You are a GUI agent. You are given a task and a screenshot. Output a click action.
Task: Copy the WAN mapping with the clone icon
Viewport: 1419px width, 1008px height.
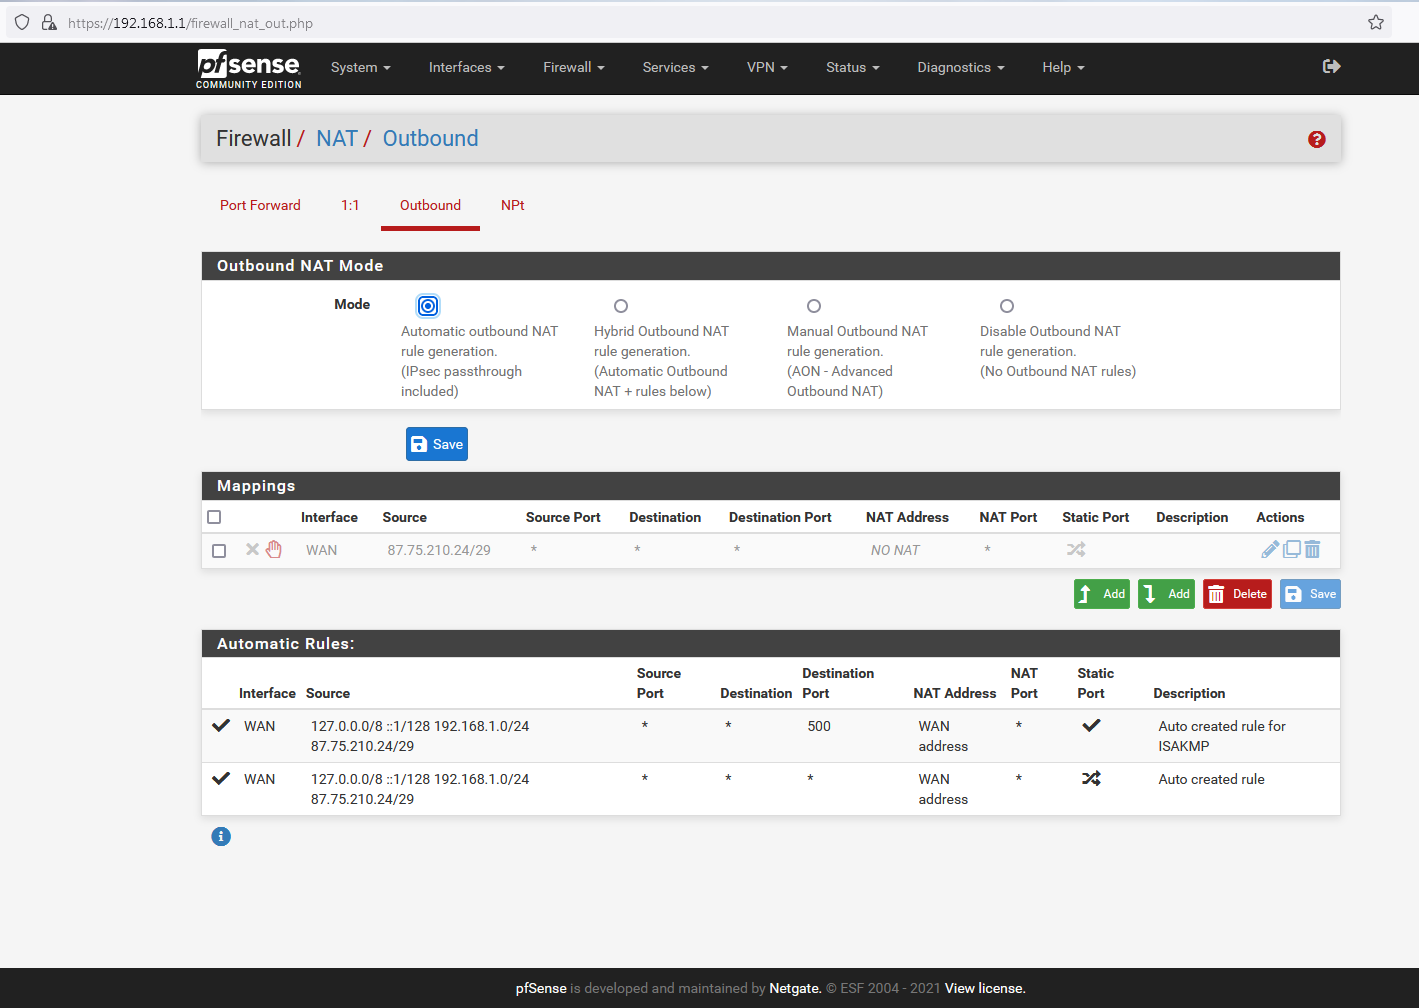click(x=1292, y=549)
